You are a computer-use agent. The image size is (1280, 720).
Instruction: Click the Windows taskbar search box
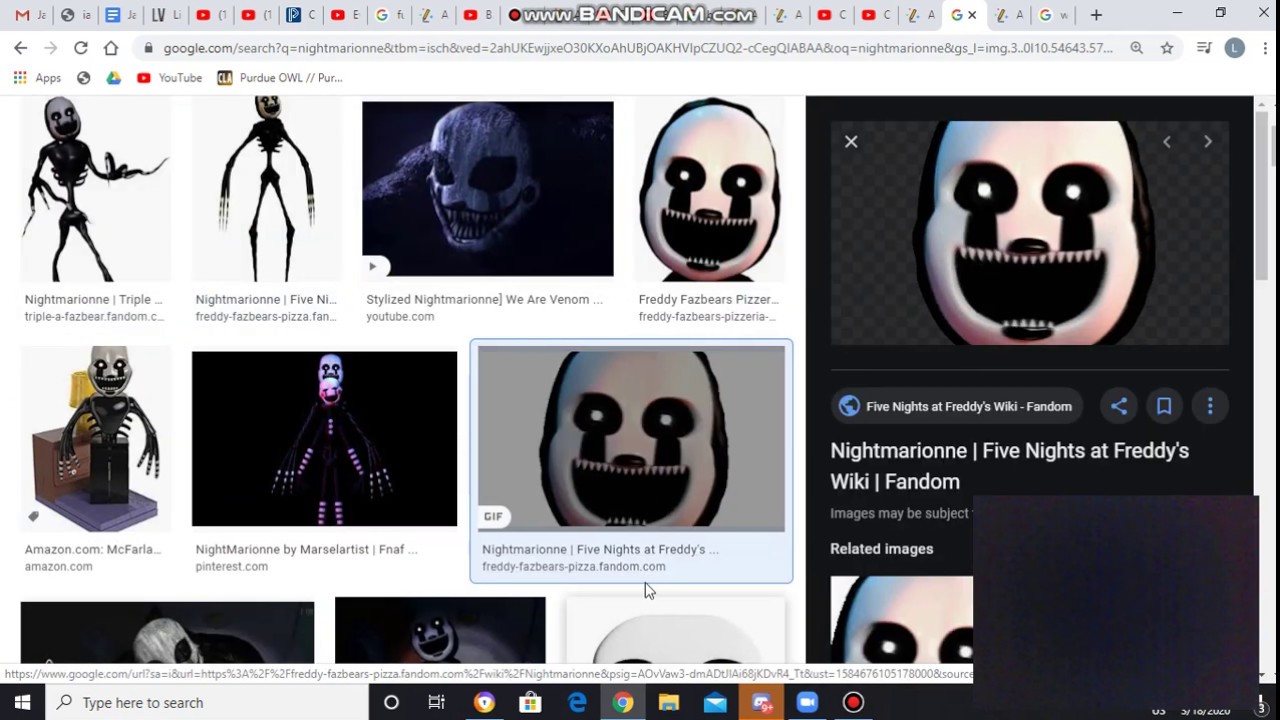tap(208, 702)
